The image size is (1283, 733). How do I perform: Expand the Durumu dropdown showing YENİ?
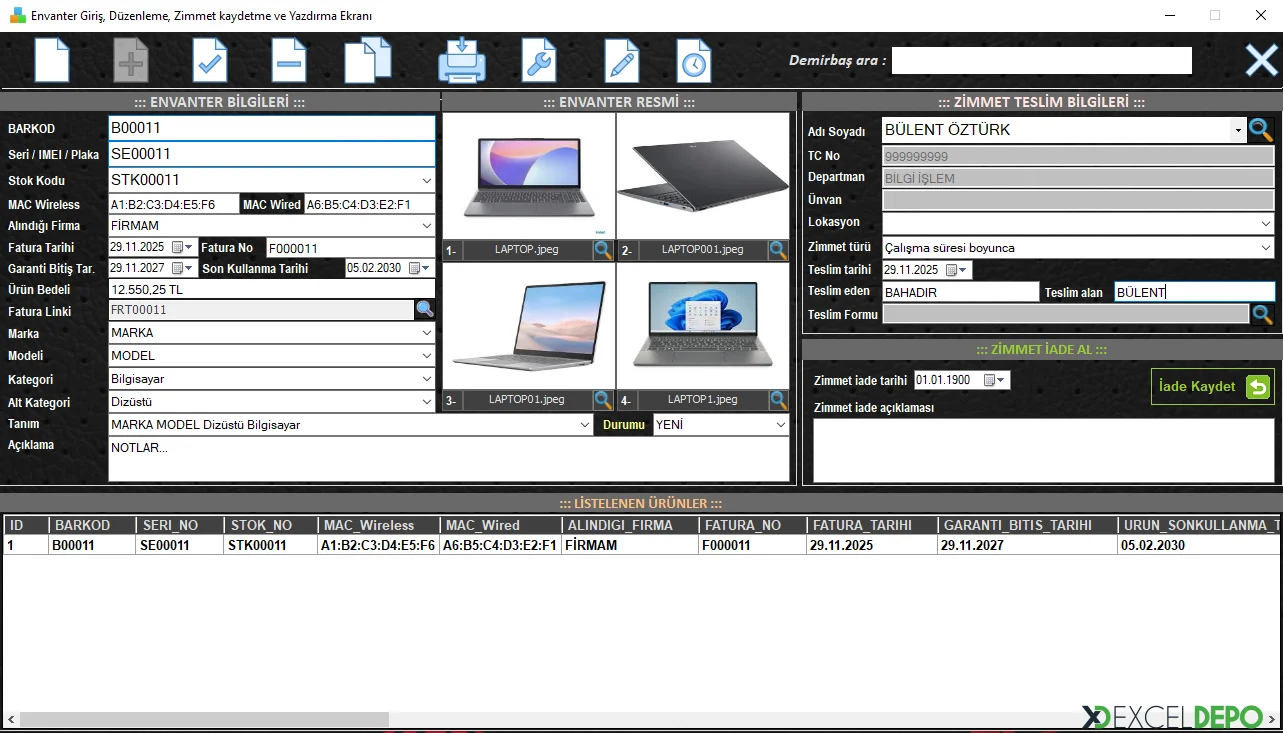click(x=781, y=425)
